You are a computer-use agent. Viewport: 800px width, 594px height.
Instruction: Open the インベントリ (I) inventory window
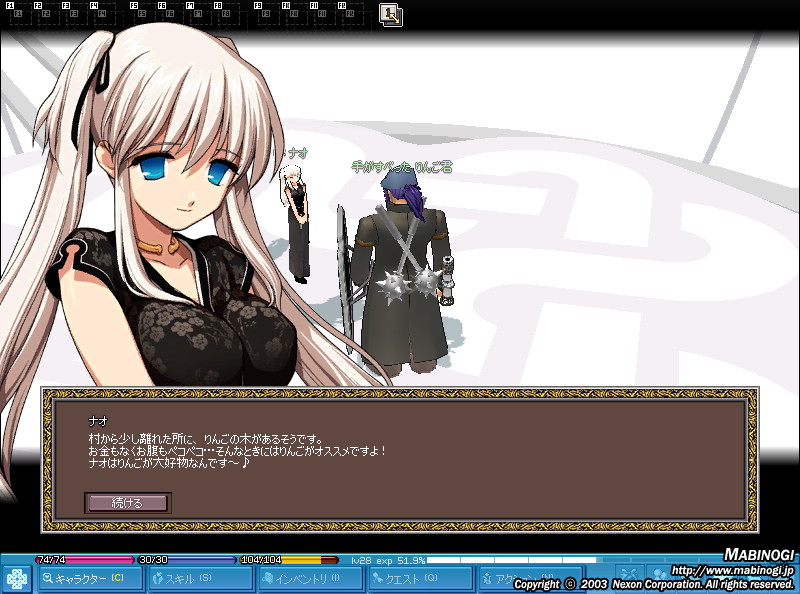click(311, 579)
